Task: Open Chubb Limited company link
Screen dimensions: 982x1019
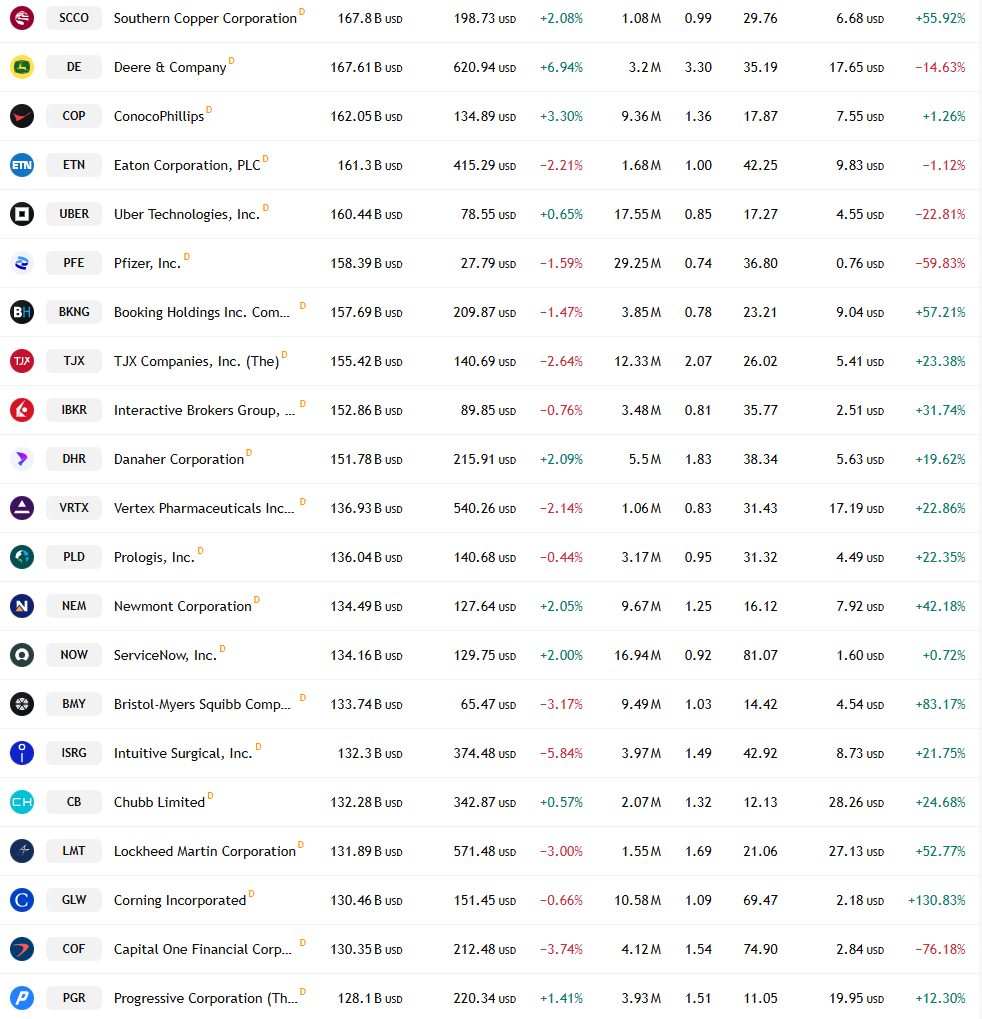Action: click(159, 802)
